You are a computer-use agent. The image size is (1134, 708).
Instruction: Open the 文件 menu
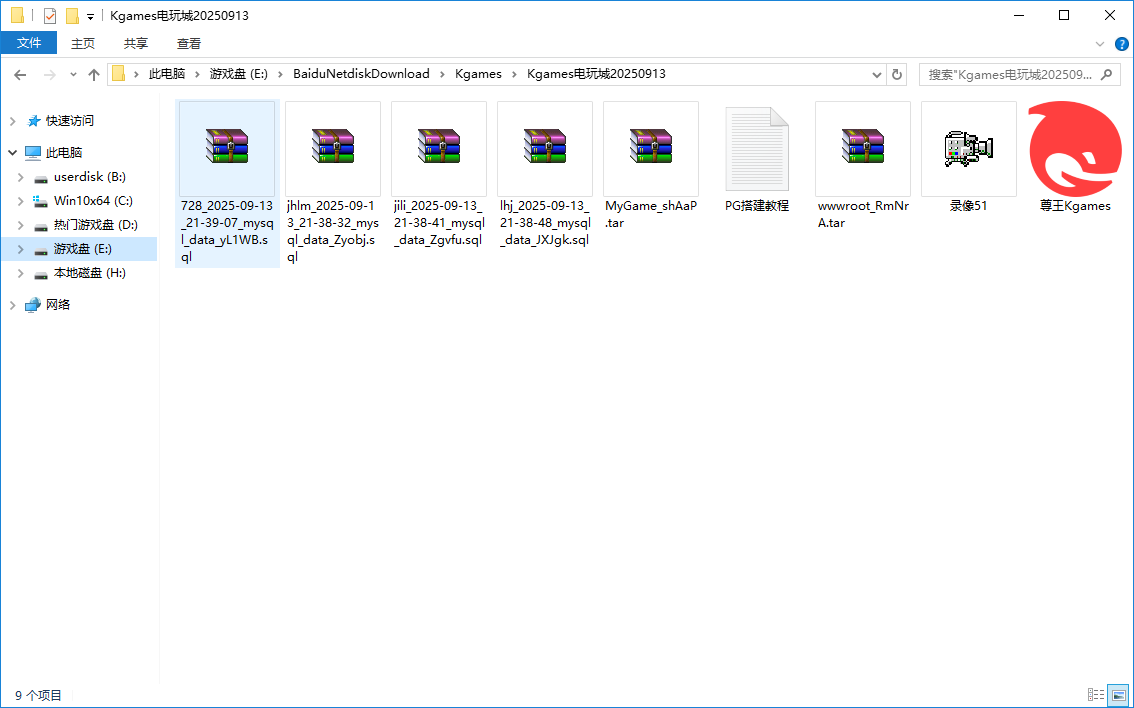[29, 43]
